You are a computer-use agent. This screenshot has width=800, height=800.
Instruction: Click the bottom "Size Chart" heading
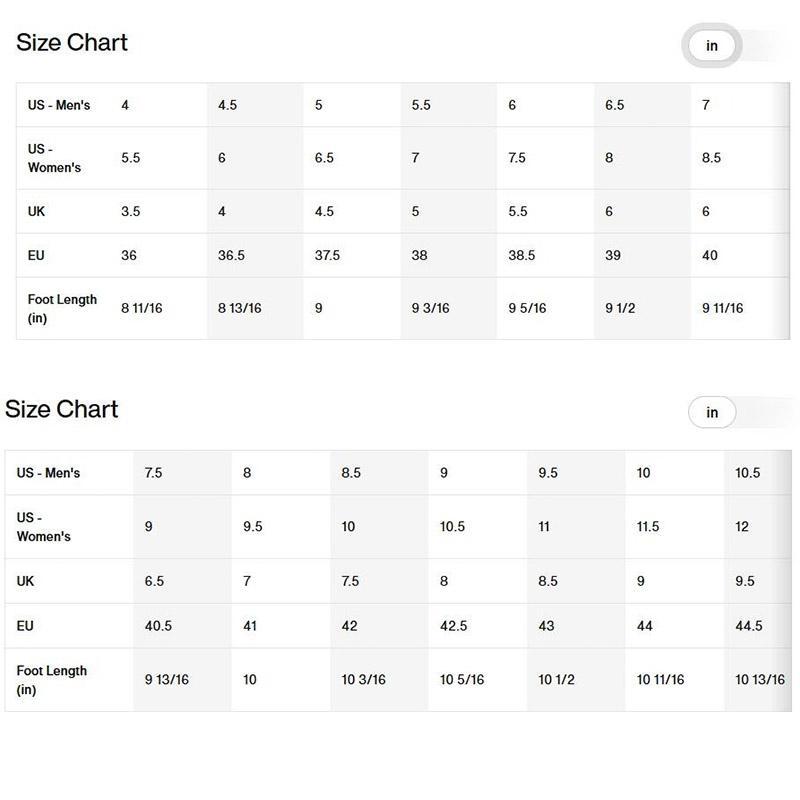coord(62,409)
